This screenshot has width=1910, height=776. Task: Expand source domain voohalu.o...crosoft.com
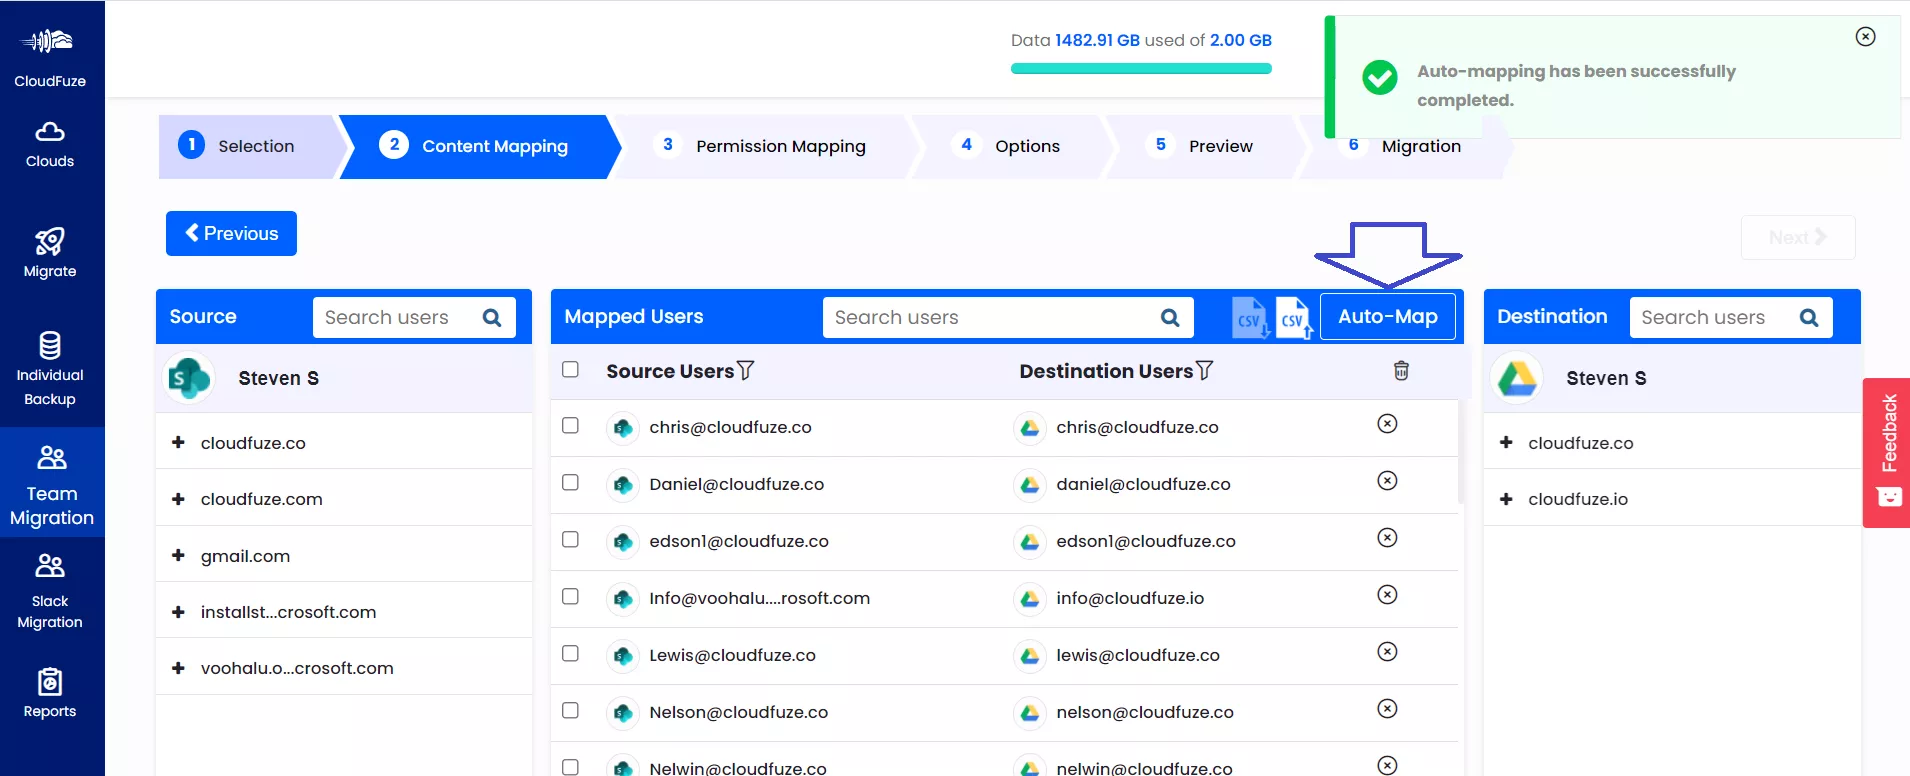pyautogui.click(x=178, y=667)
